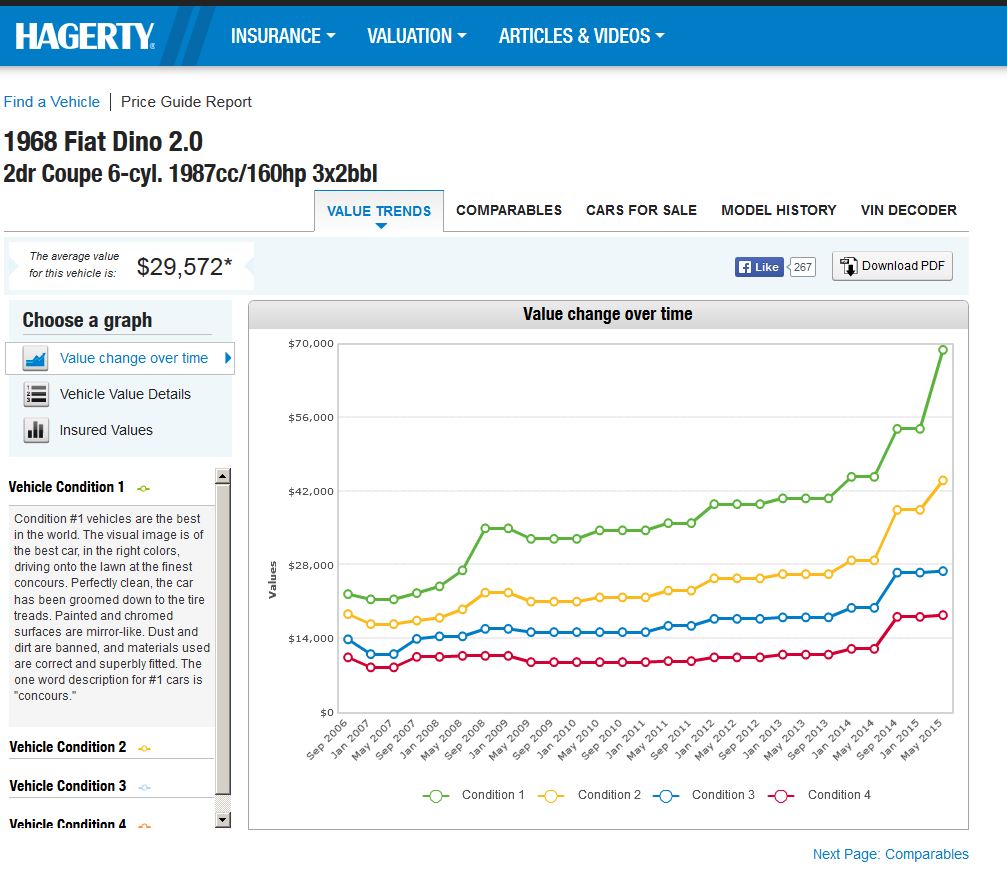1007x877 pixels.
Task: Click the Facebook Like button
Action: point(759,267)
